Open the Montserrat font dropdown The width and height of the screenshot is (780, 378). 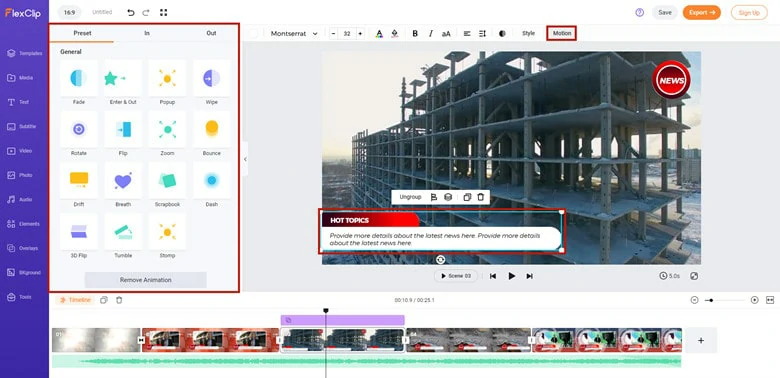tap(294, 33)
